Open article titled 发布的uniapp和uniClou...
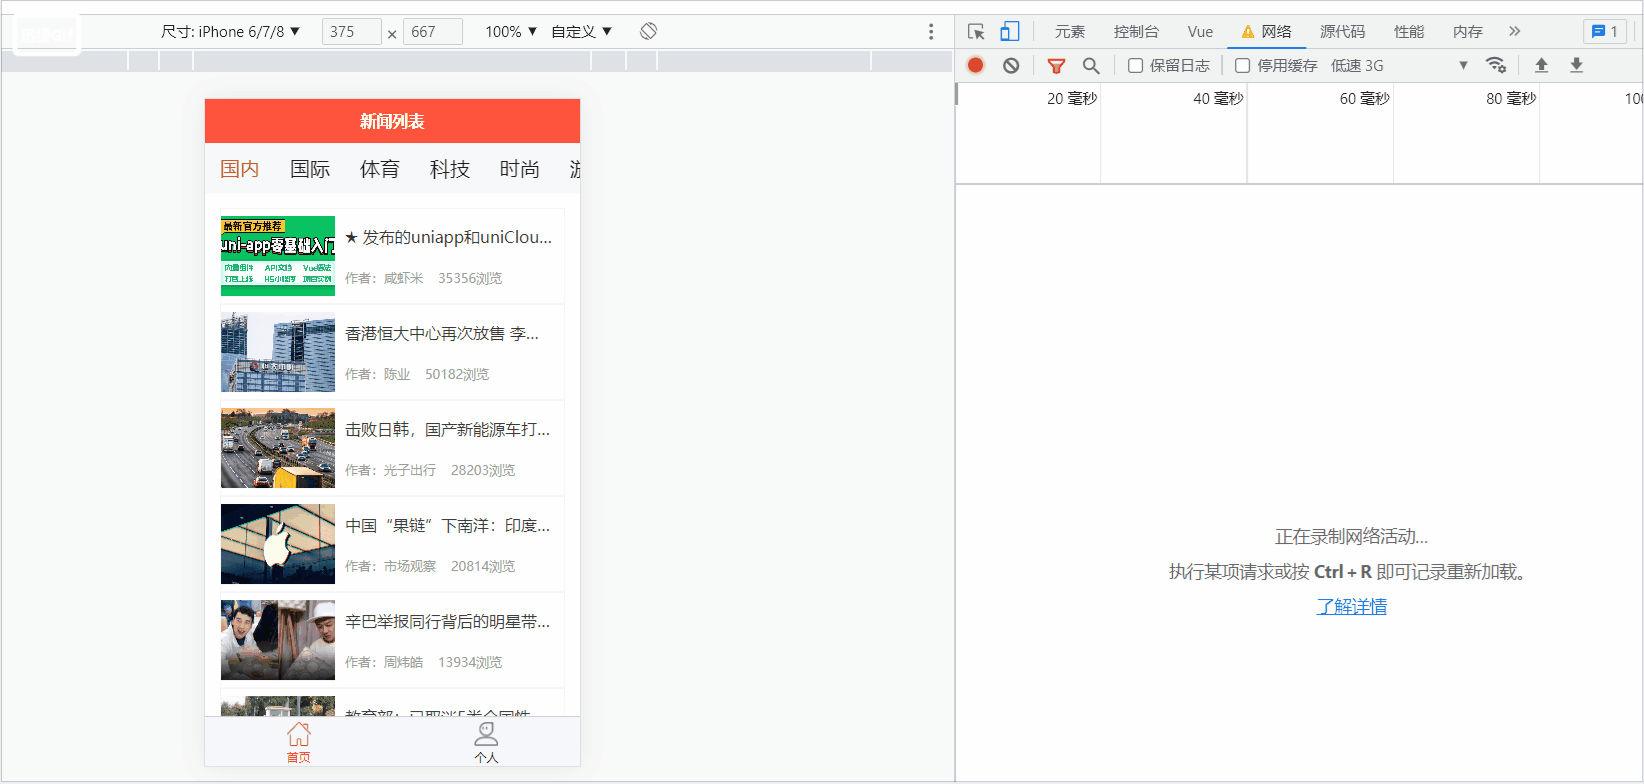Image resolution: width=1644 pixels, height=784 pixels. [449, 237]
